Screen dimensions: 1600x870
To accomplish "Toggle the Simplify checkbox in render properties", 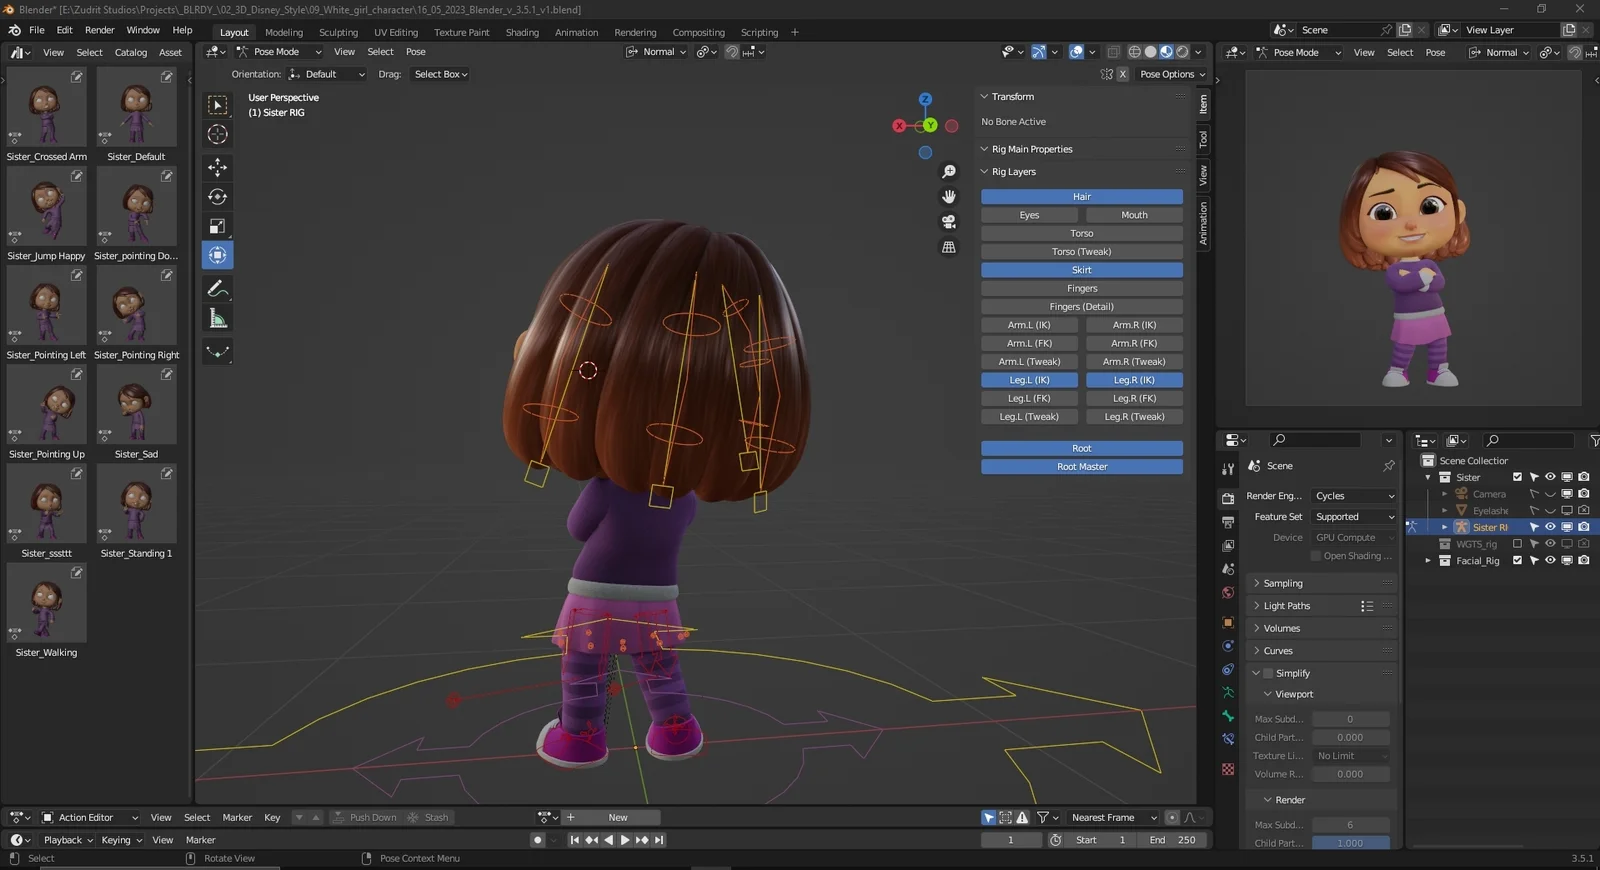I will [x=1268, y=674].
